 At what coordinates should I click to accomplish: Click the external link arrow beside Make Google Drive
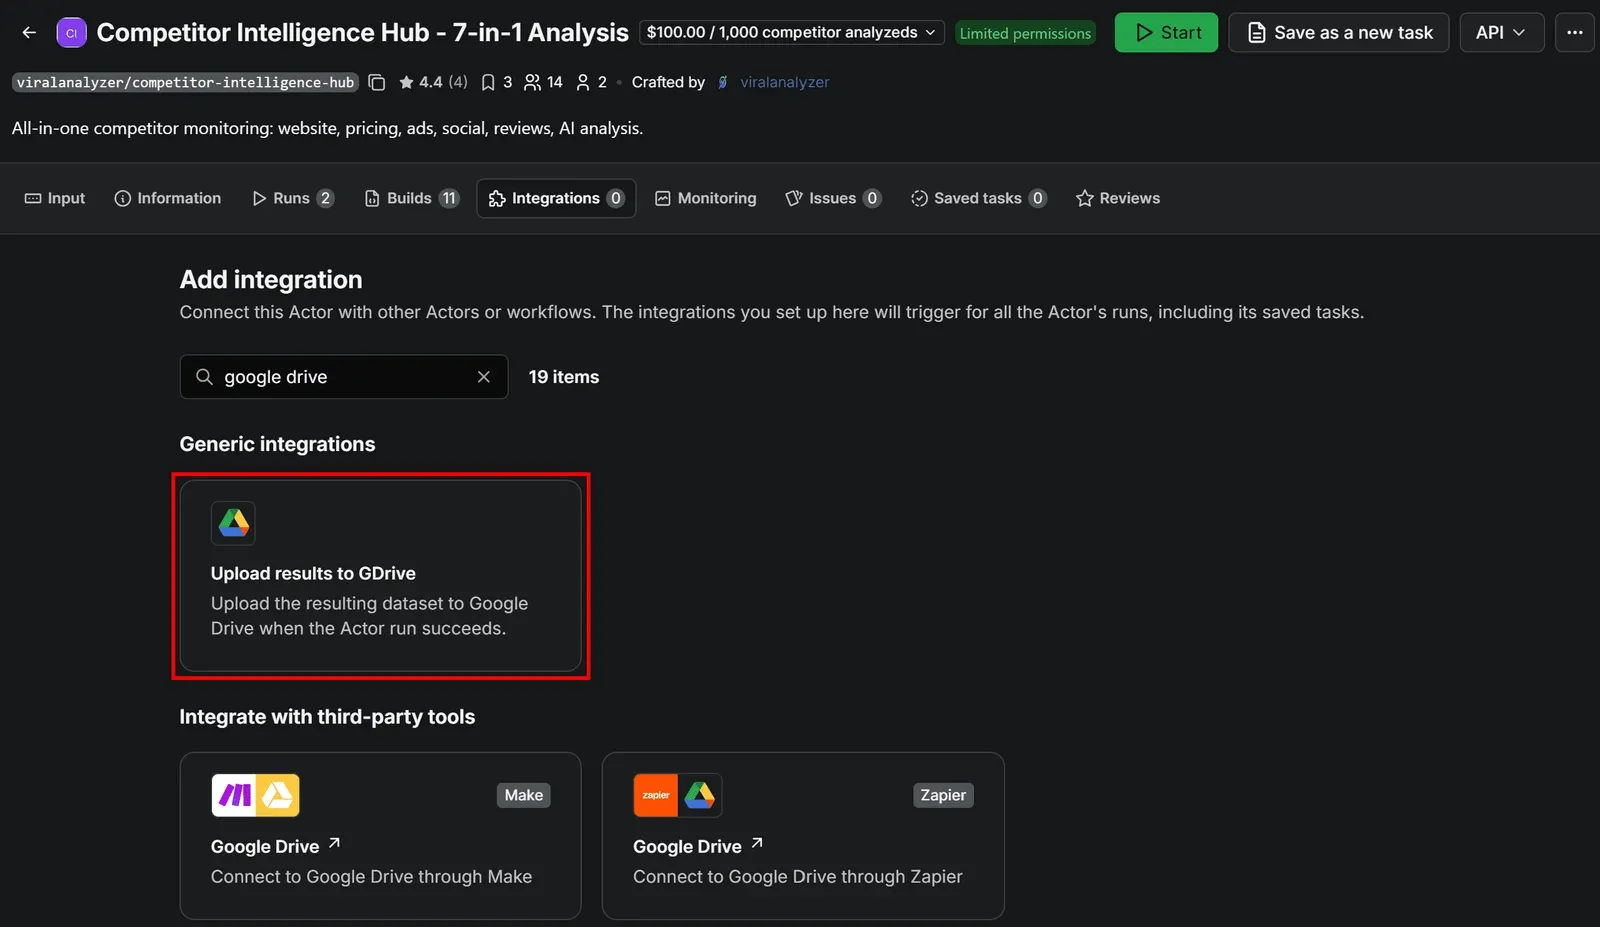point(334,844)
